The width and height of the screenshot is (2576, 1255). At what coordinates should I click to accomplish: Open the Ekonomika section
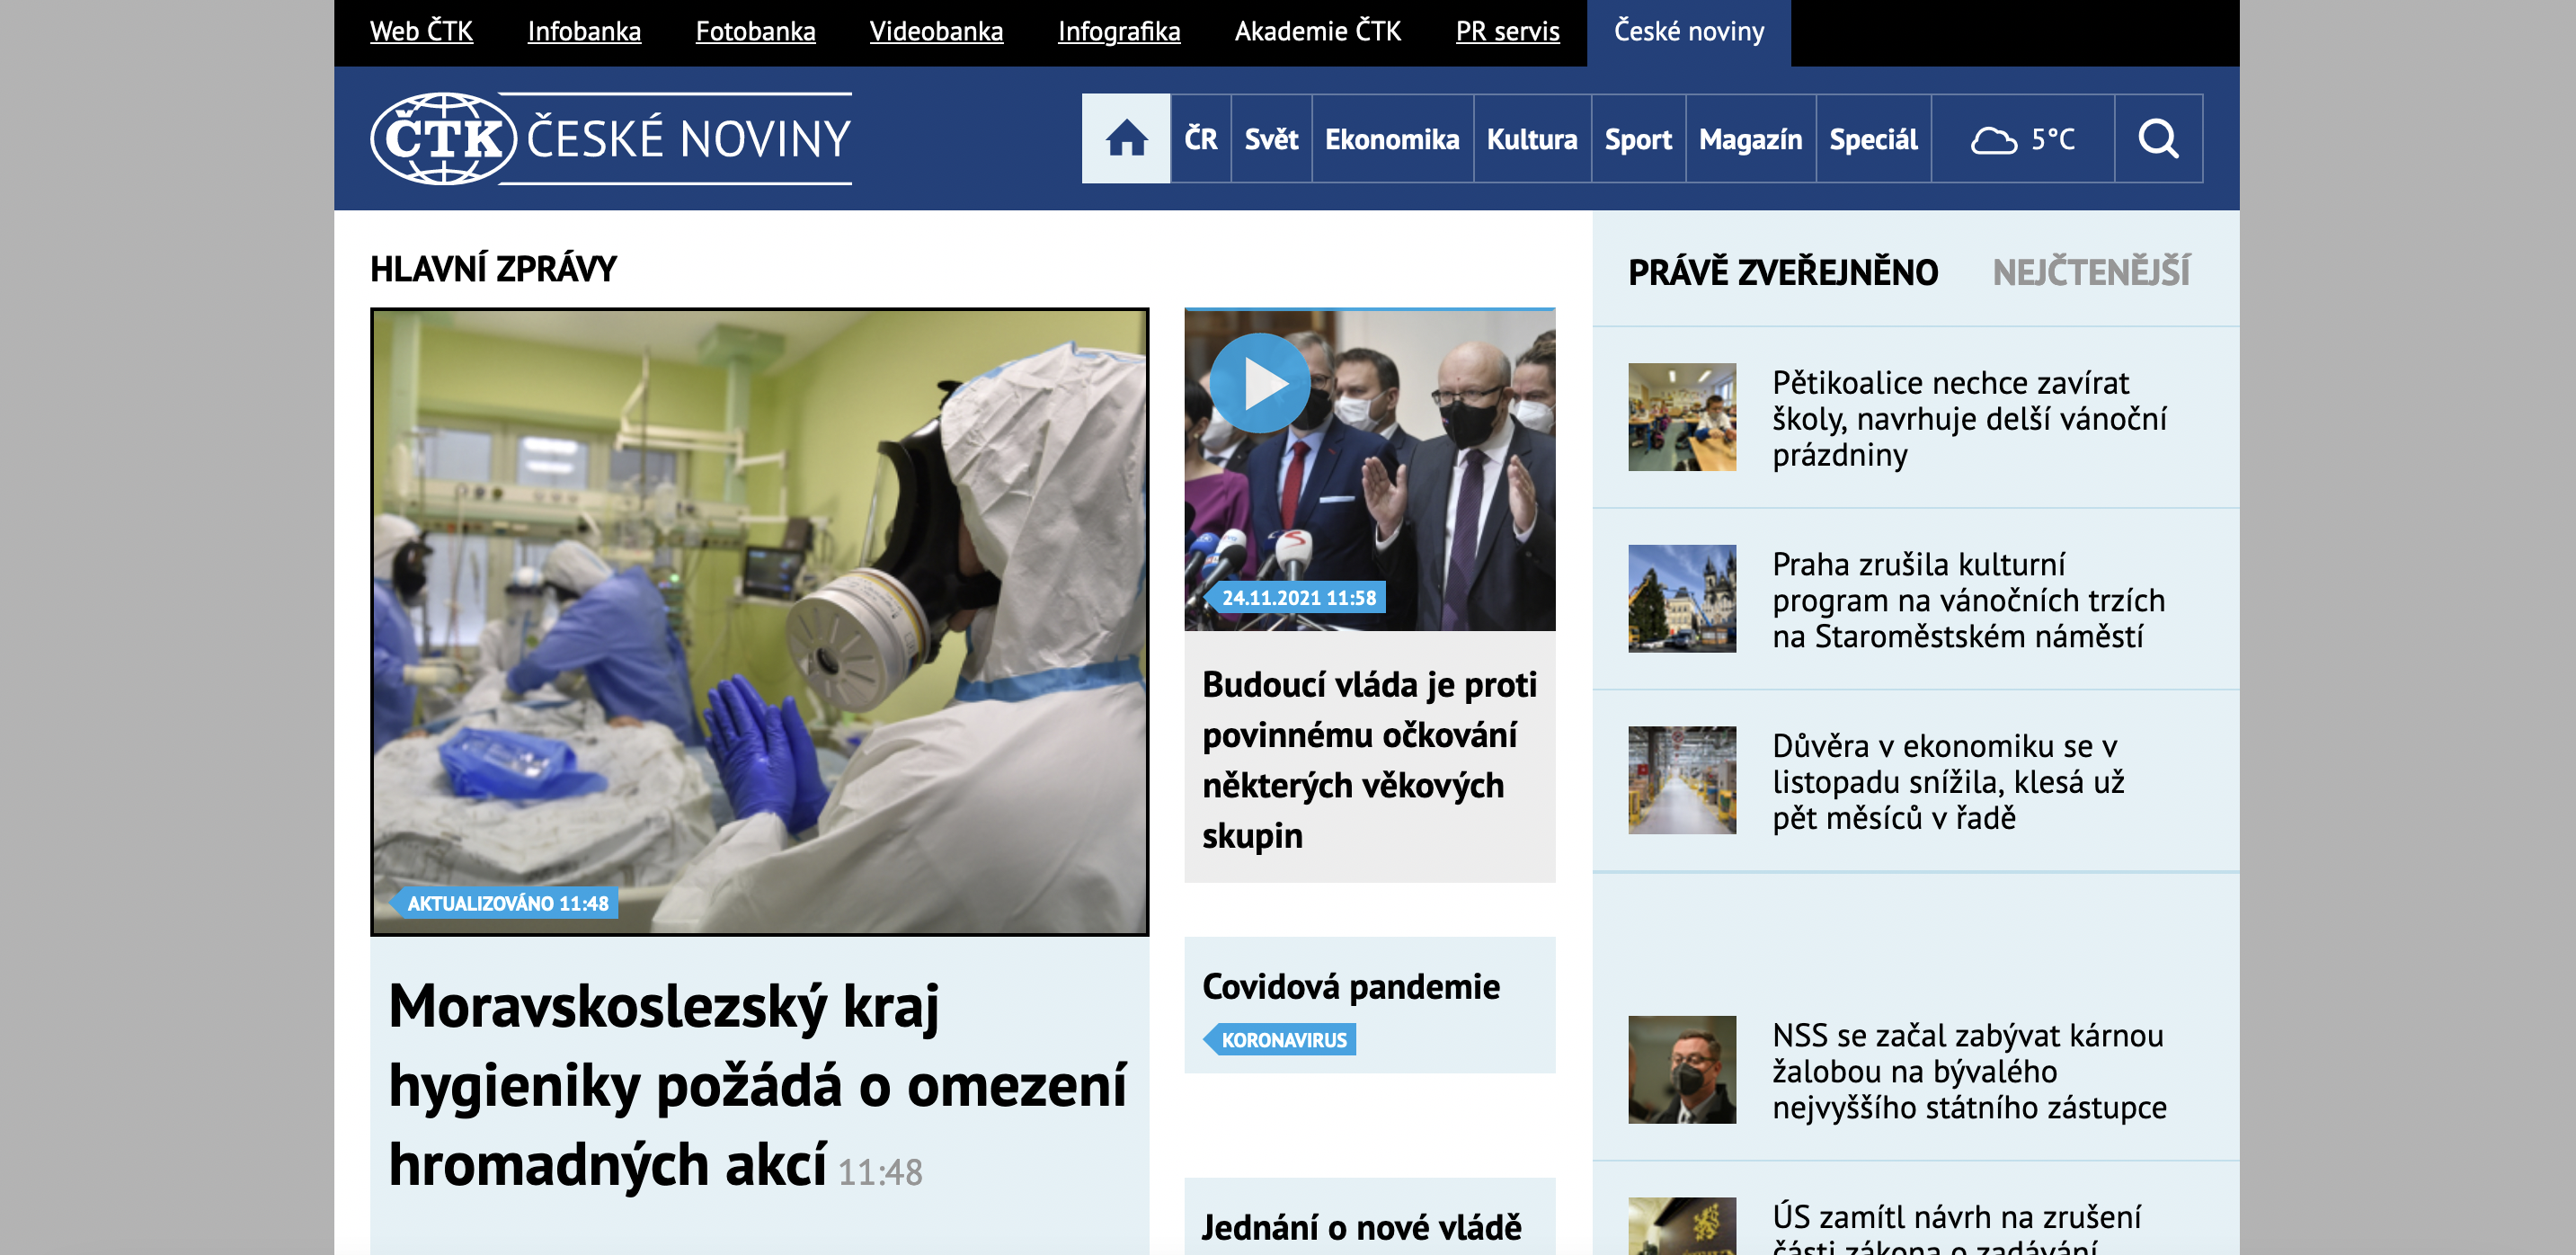pyautogui.click(x=1392, y=139)
